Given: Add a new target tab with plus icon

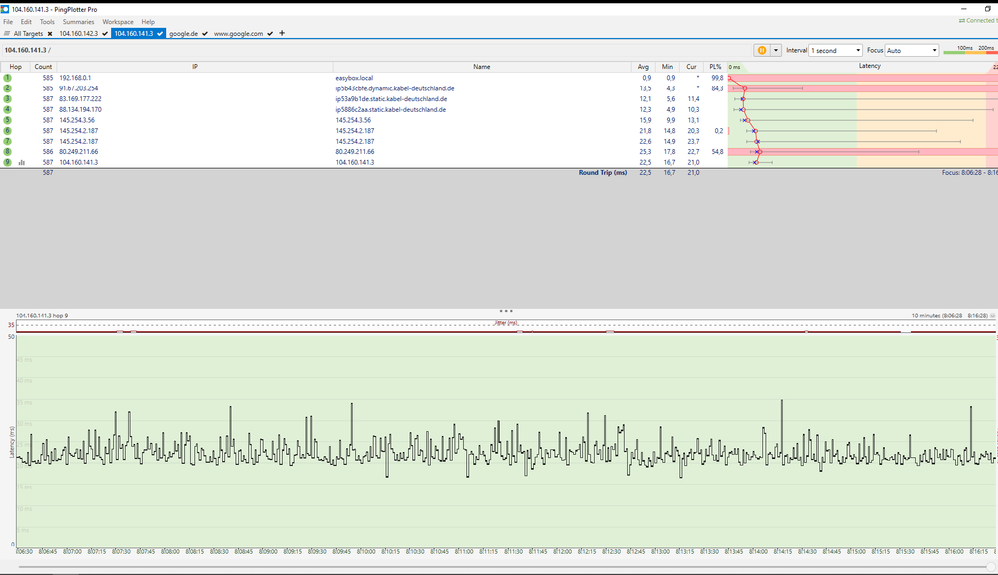Looking at the screenshot, I should click(x=282, y=33).
